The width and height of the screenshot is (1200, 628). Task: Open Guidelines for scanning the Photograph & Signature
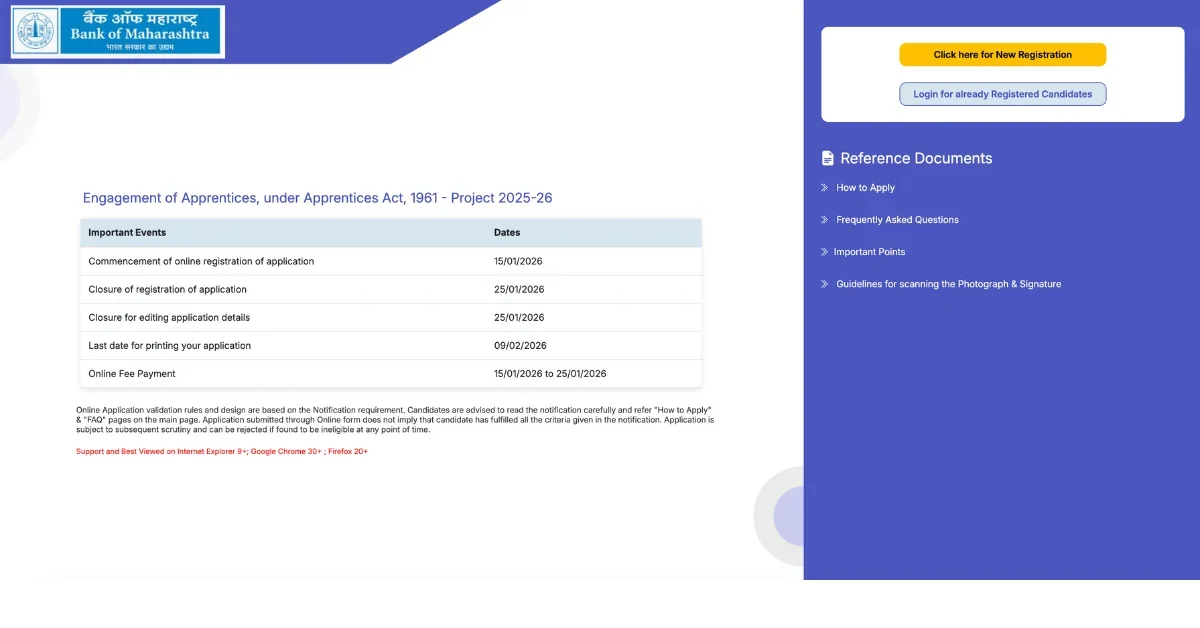pyautogui.click(x=948, y=284)
